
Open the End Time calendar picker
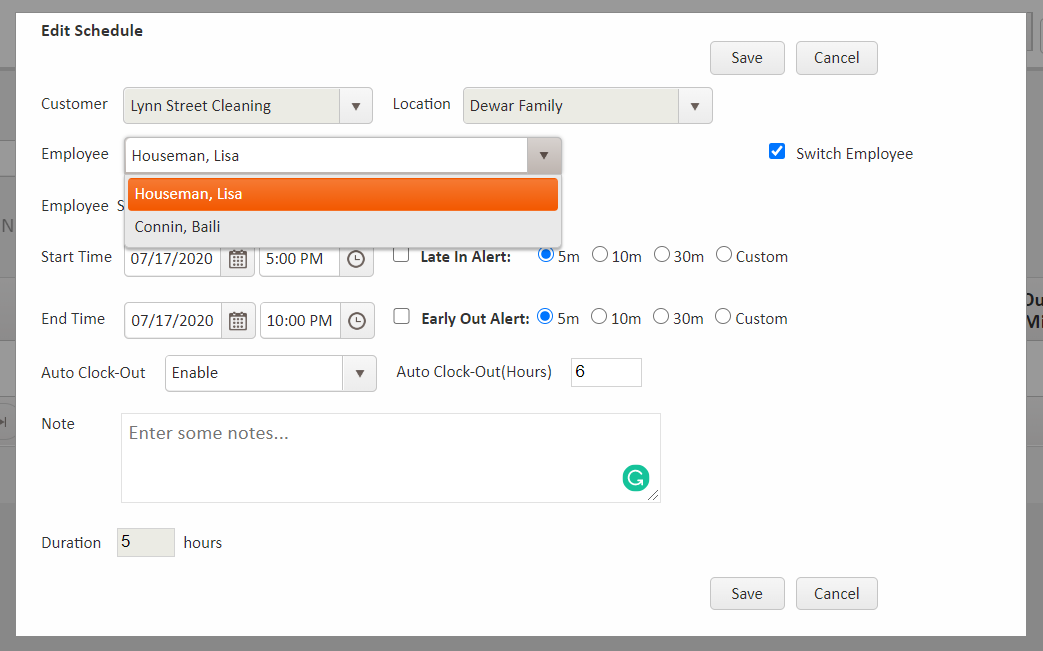point(238,321)
